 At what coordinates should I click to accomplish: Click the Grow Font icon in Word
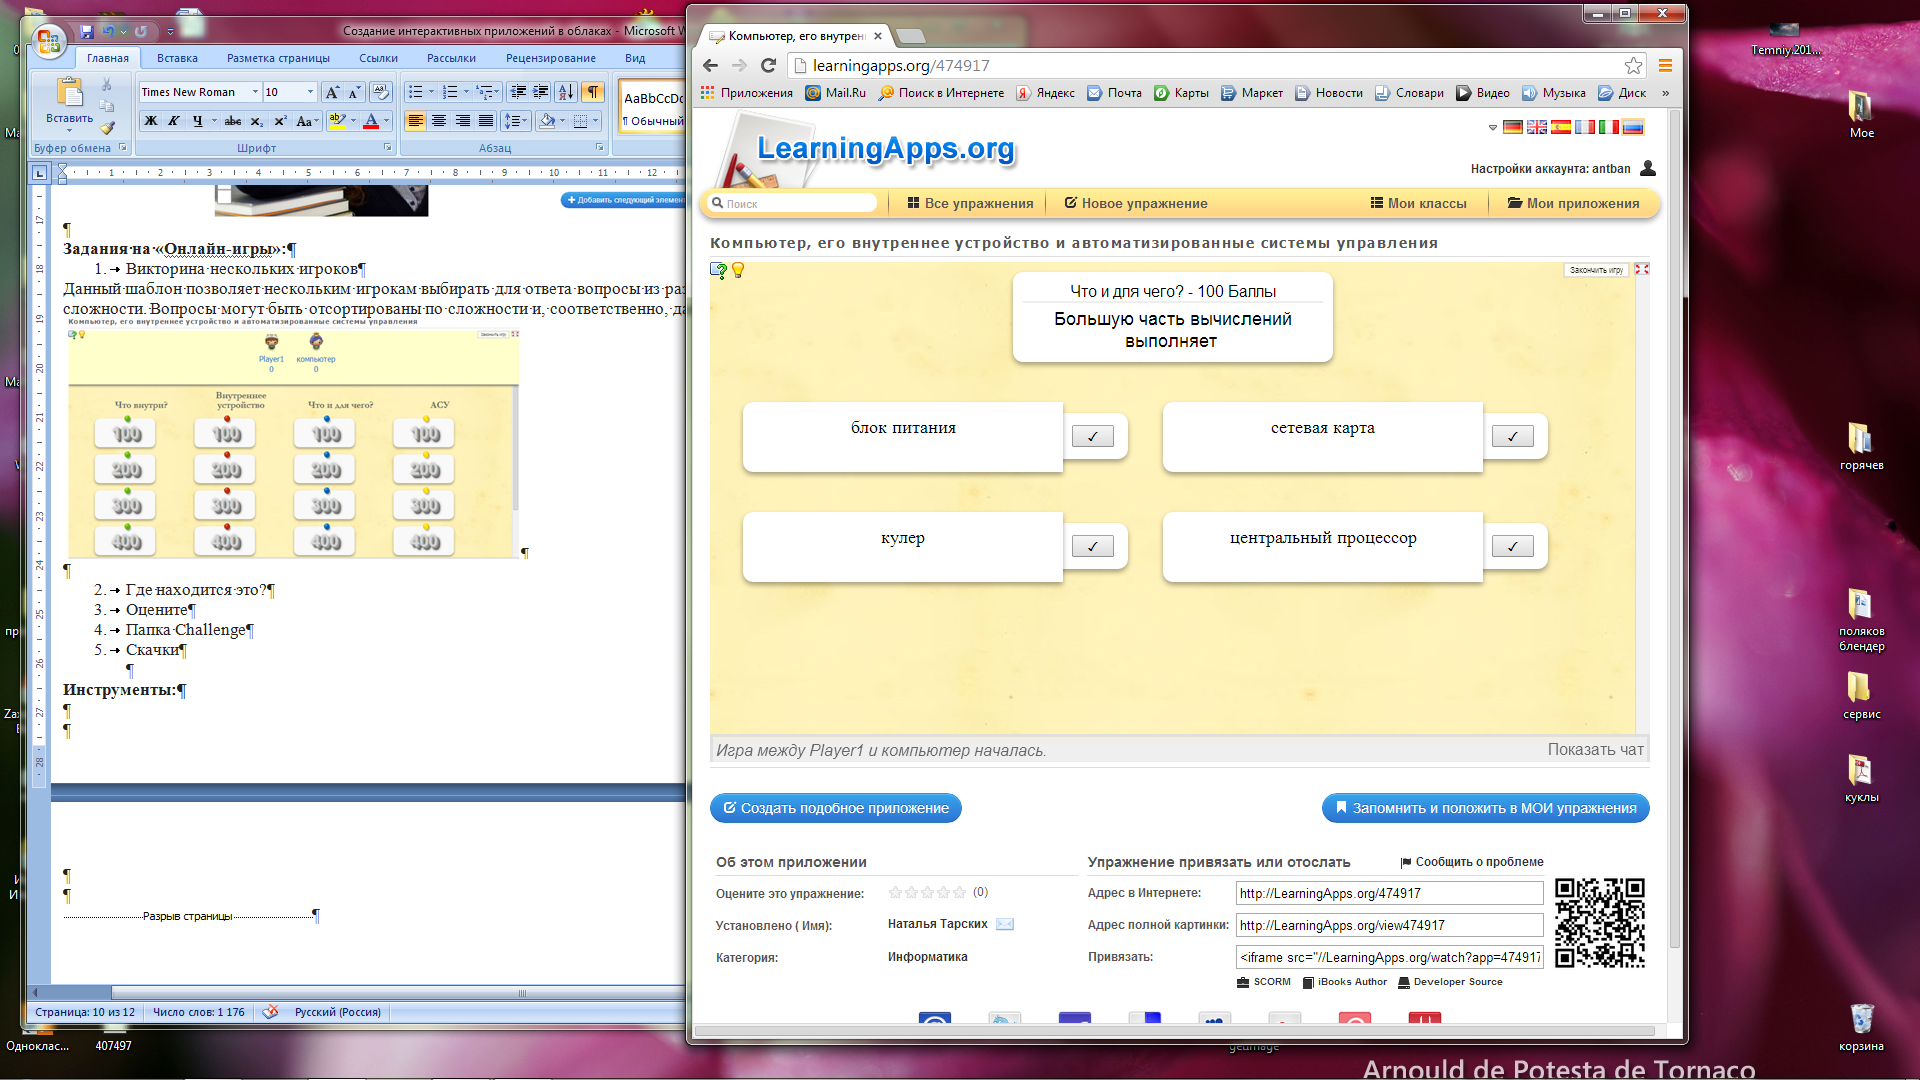(332, 92)
